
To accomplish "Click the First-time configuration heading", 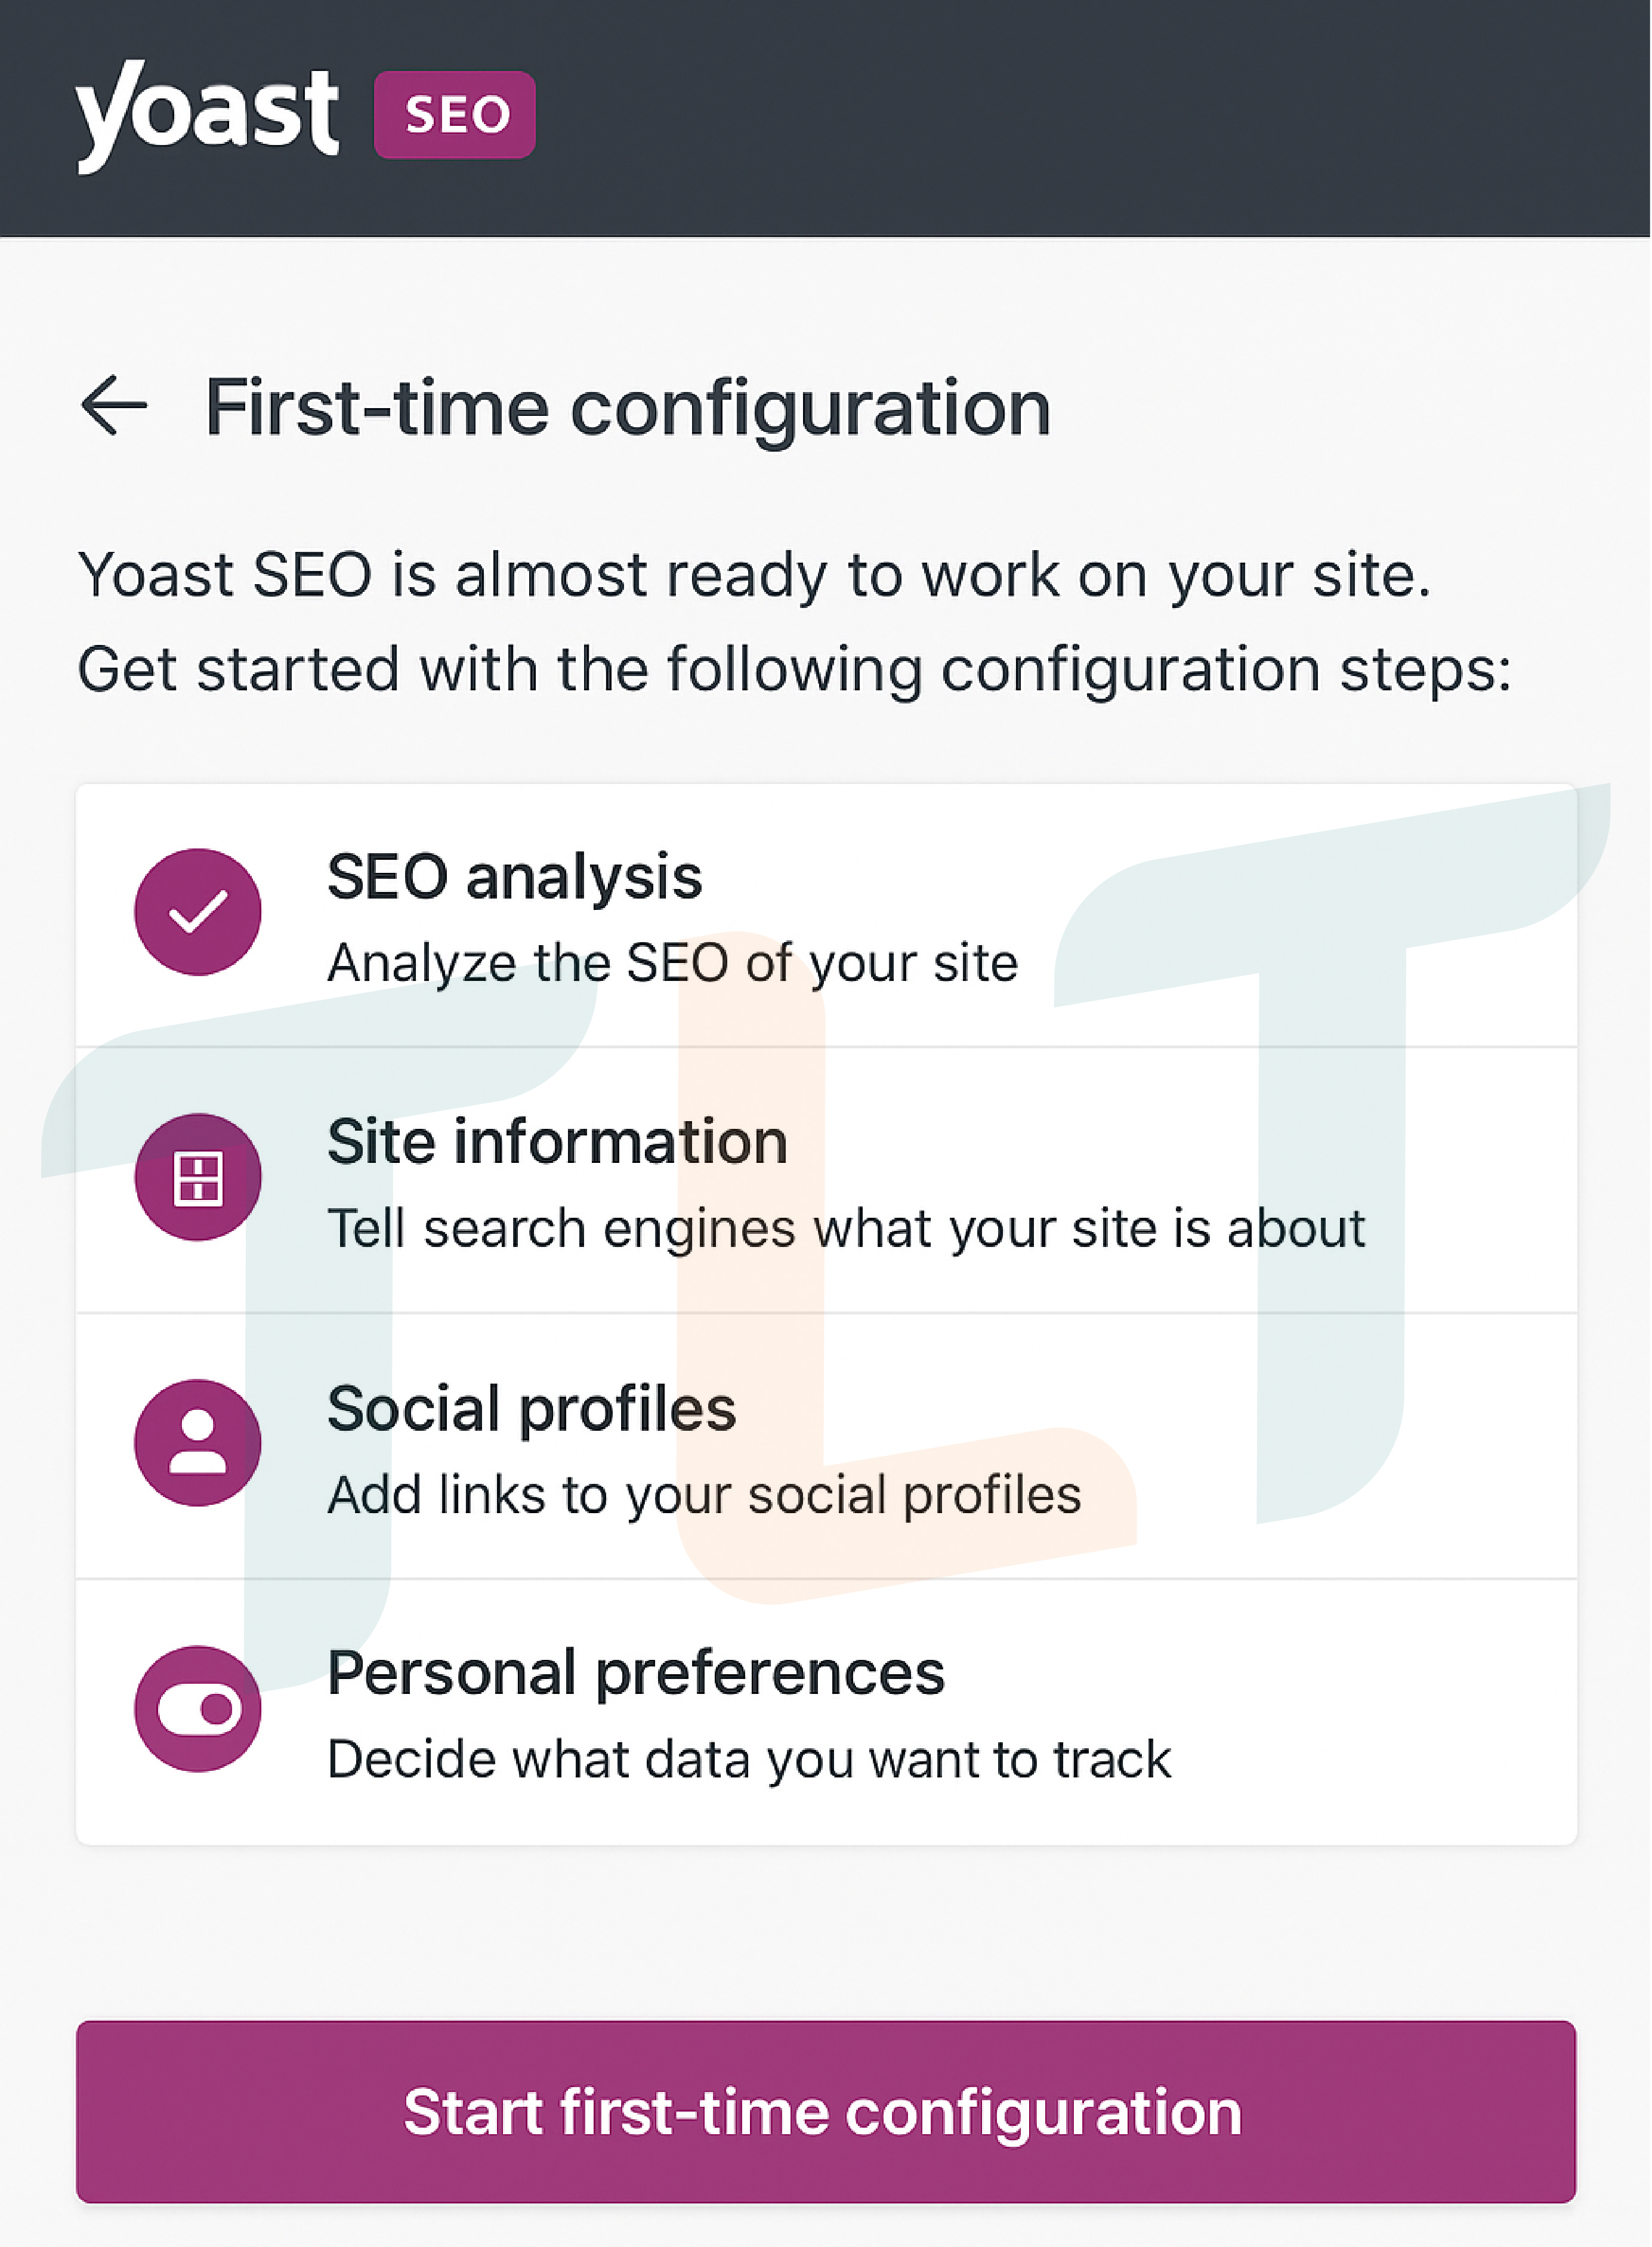I will click(628, 407).
